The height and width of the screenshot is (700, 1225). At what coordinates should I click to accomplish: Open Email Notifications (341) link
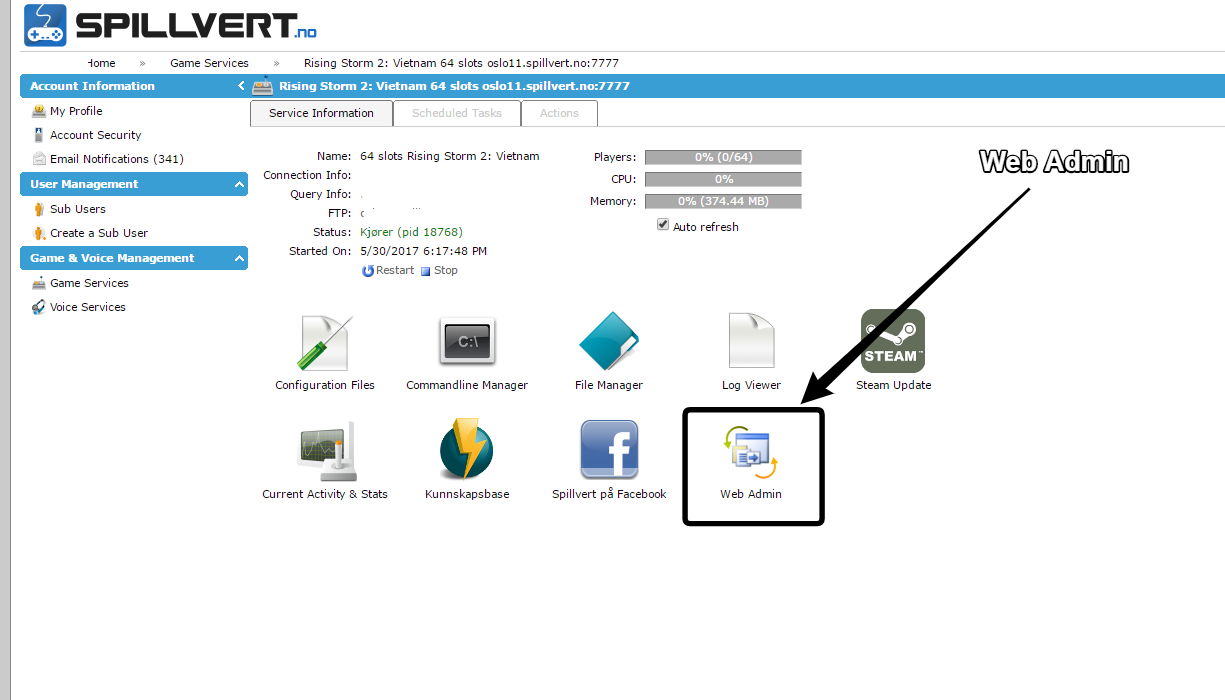coord(117,159)
